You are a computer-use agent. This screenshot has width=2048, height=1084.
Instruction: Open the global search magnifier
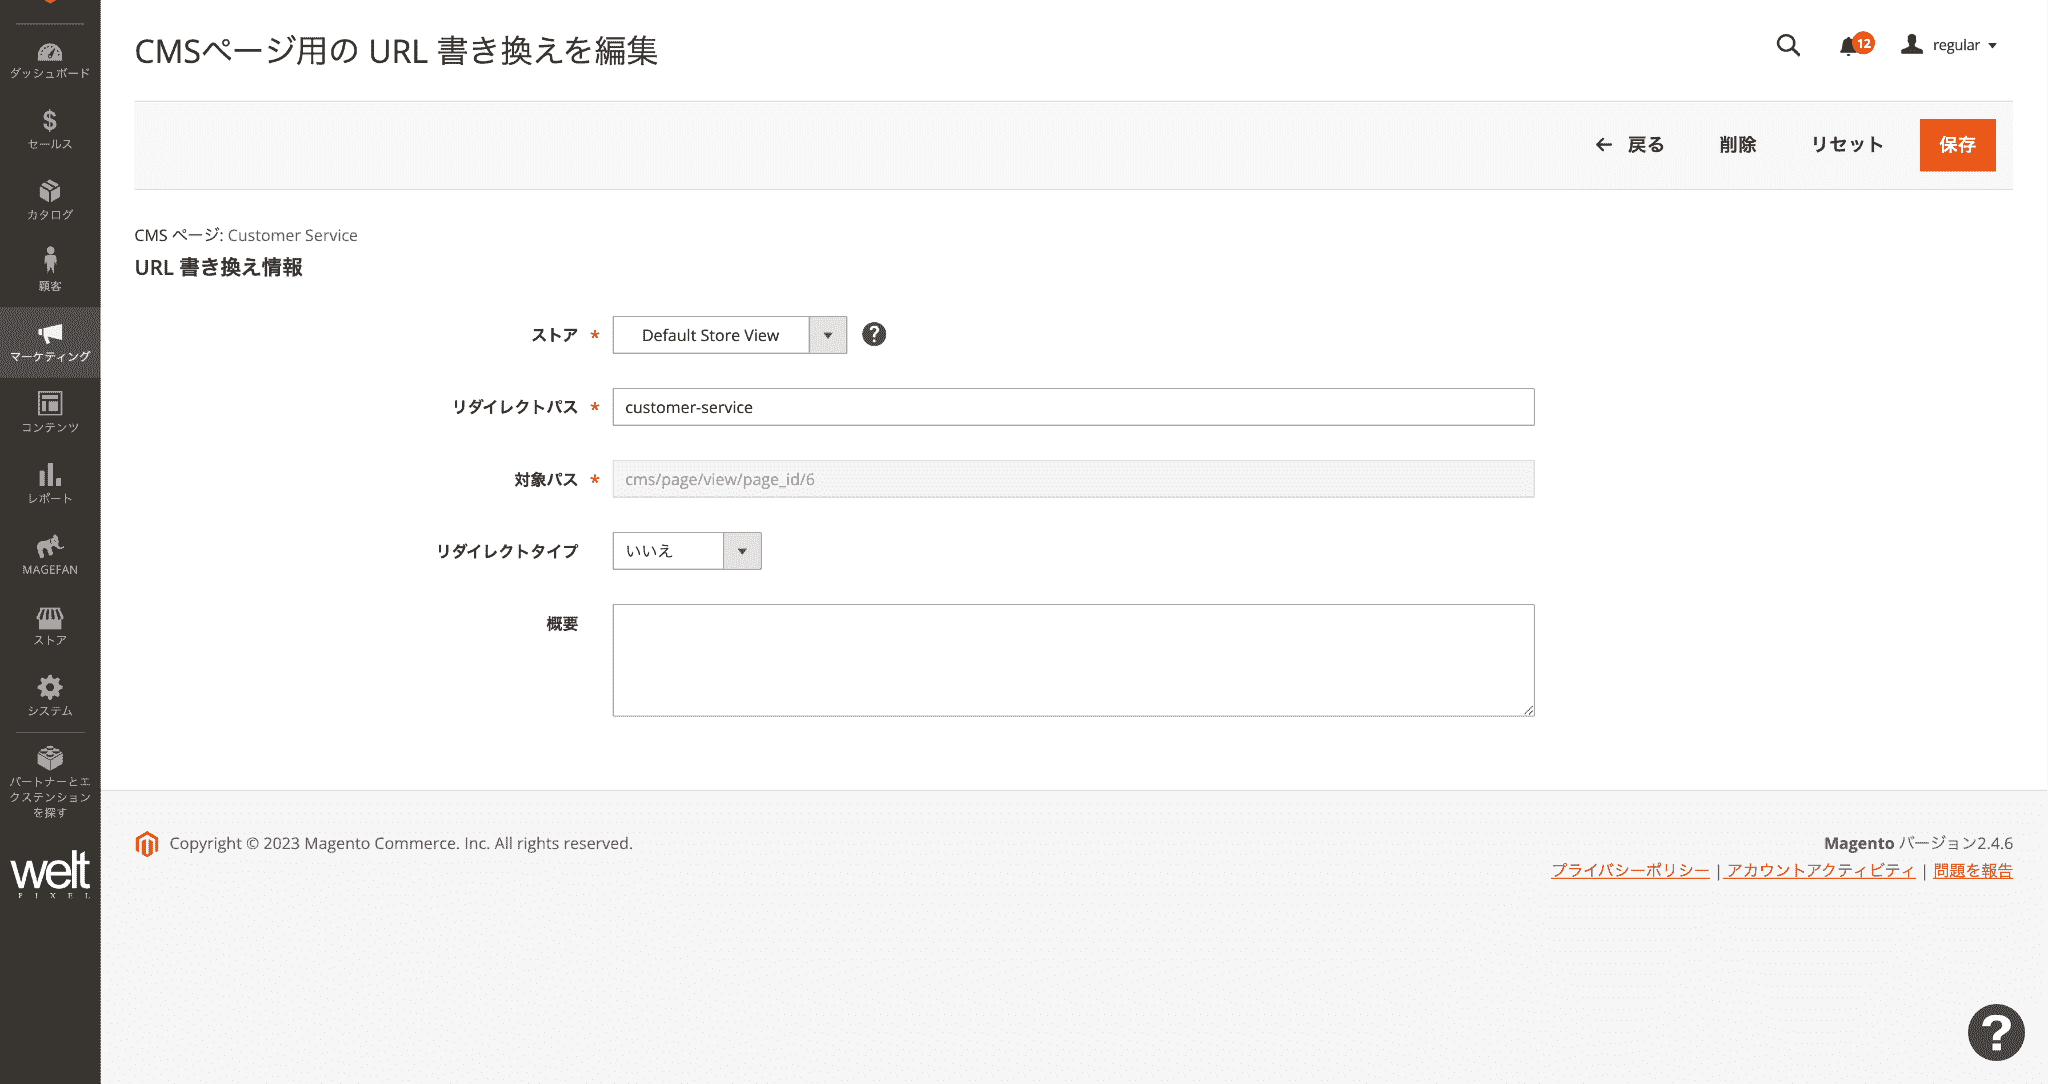tap(1788, 45)
